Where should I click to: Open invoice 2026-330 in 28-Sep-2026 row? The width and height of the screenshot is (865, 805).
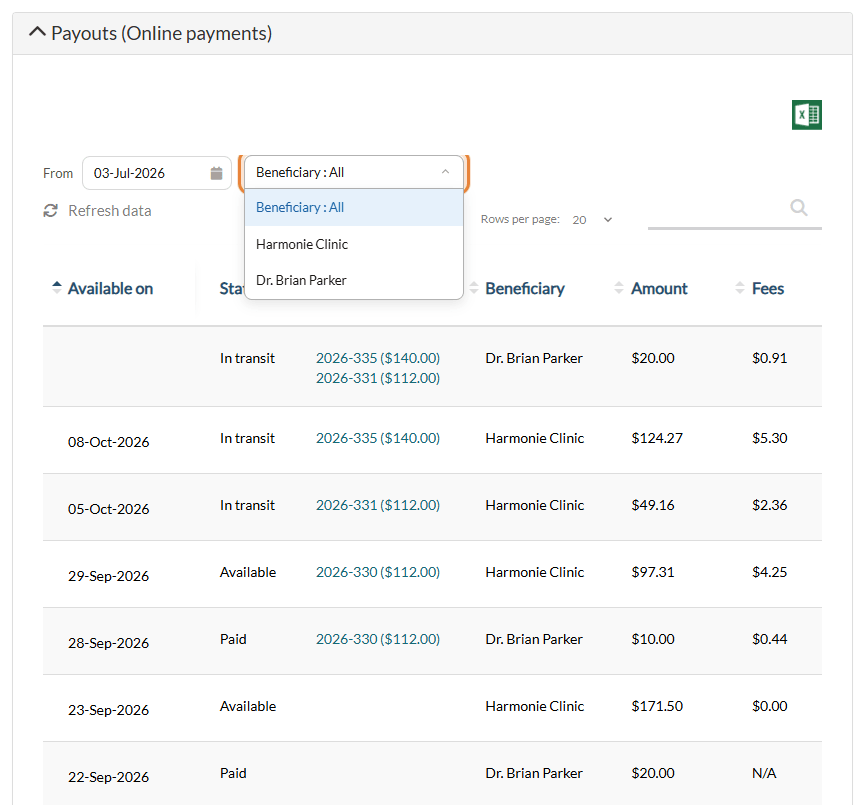[378, 639]
